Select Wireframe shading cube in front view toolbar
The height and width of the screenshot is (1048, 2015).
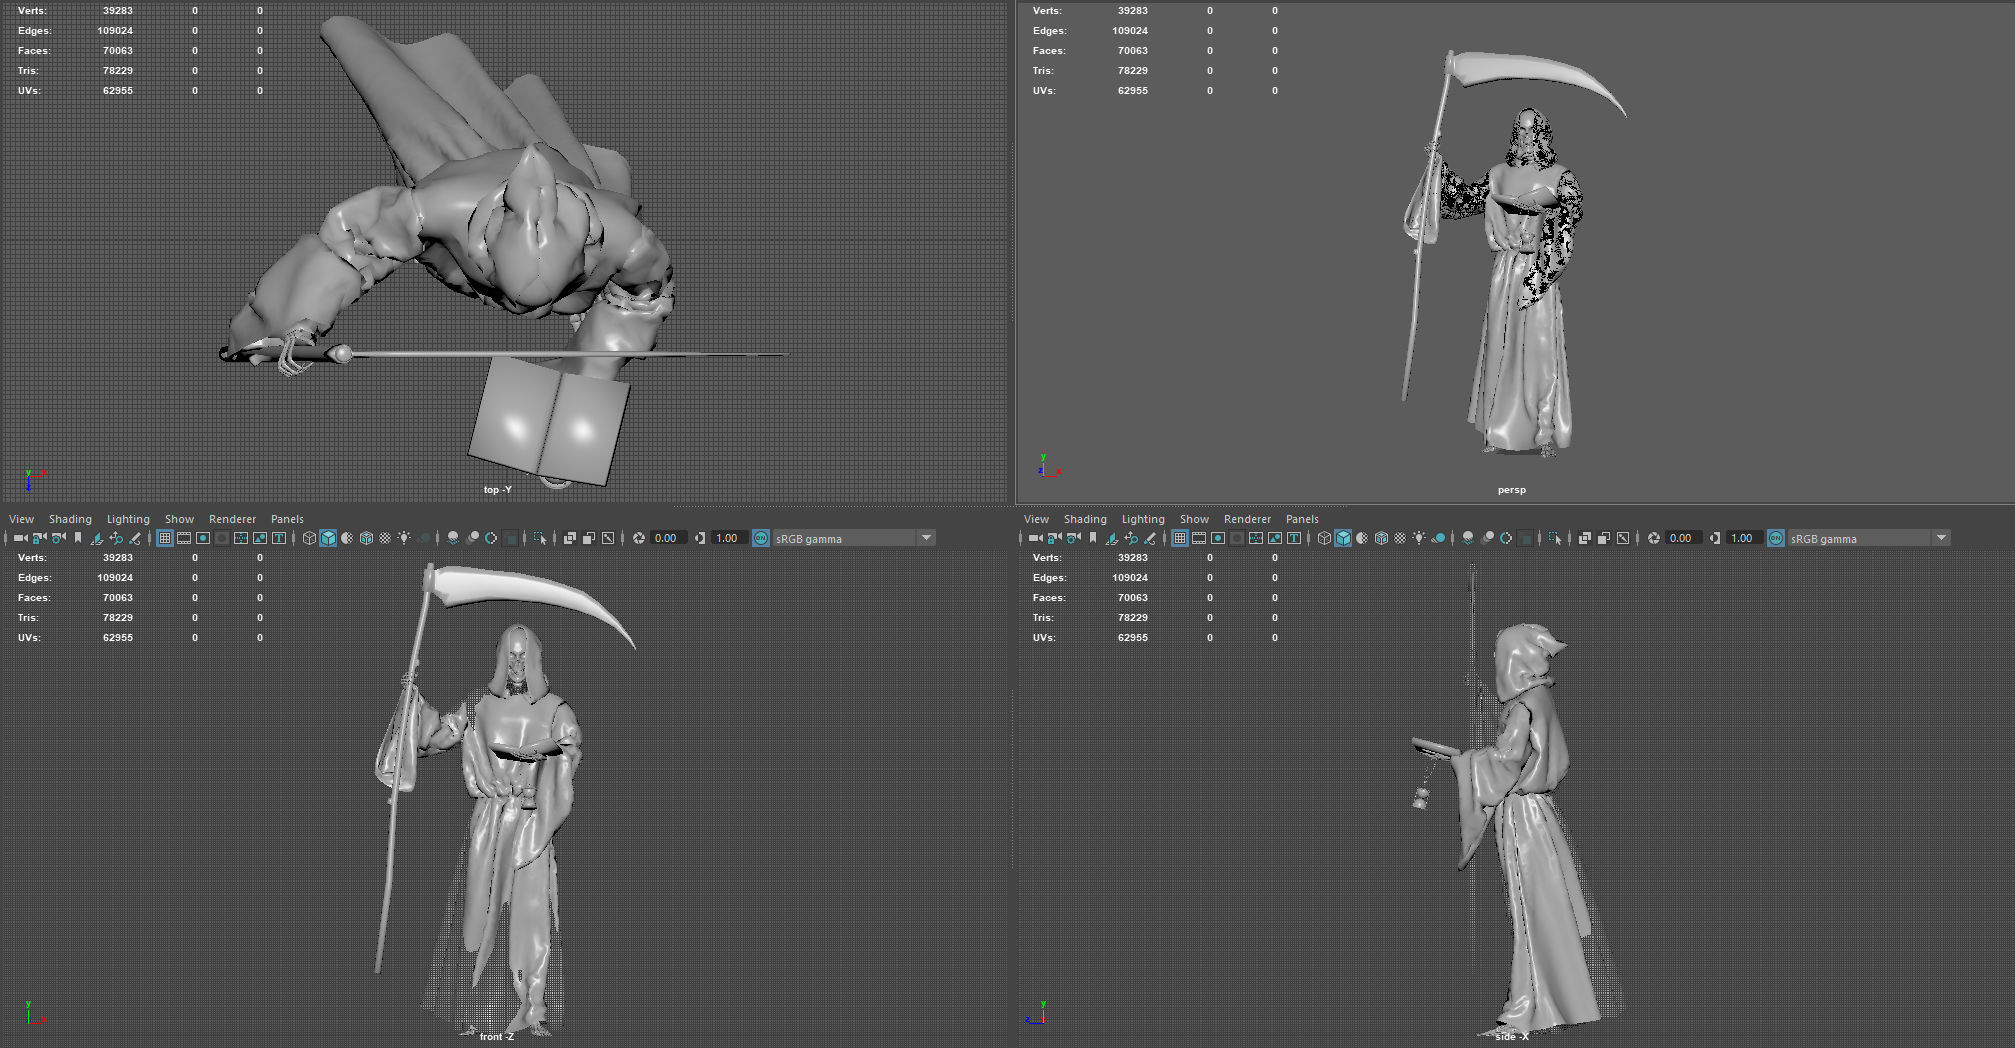309,538
